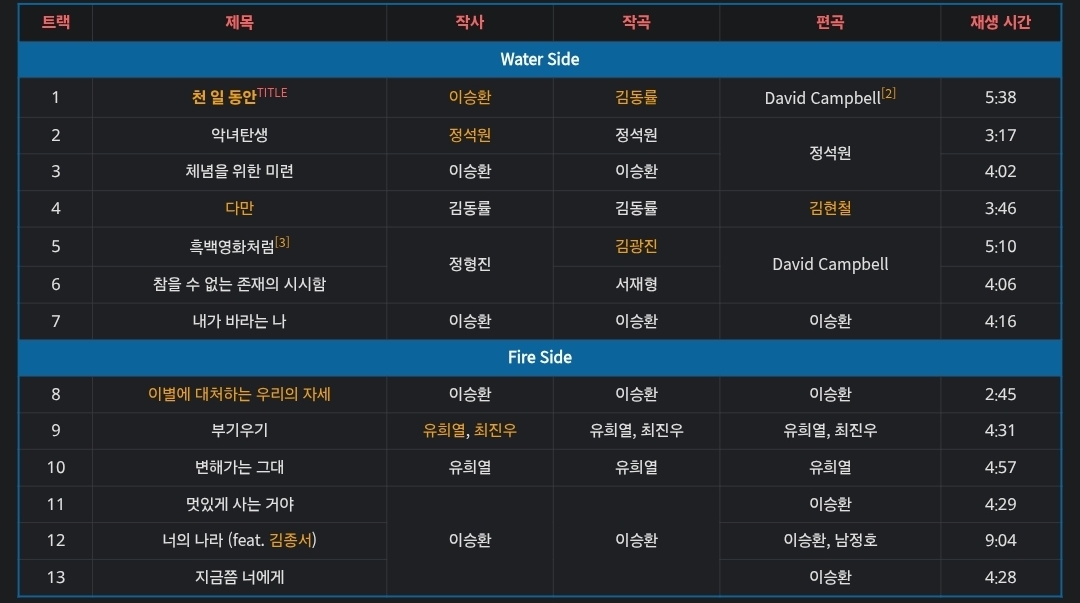
Task: Open footnote 2 next to David Campbell
Action: [888, 94]
